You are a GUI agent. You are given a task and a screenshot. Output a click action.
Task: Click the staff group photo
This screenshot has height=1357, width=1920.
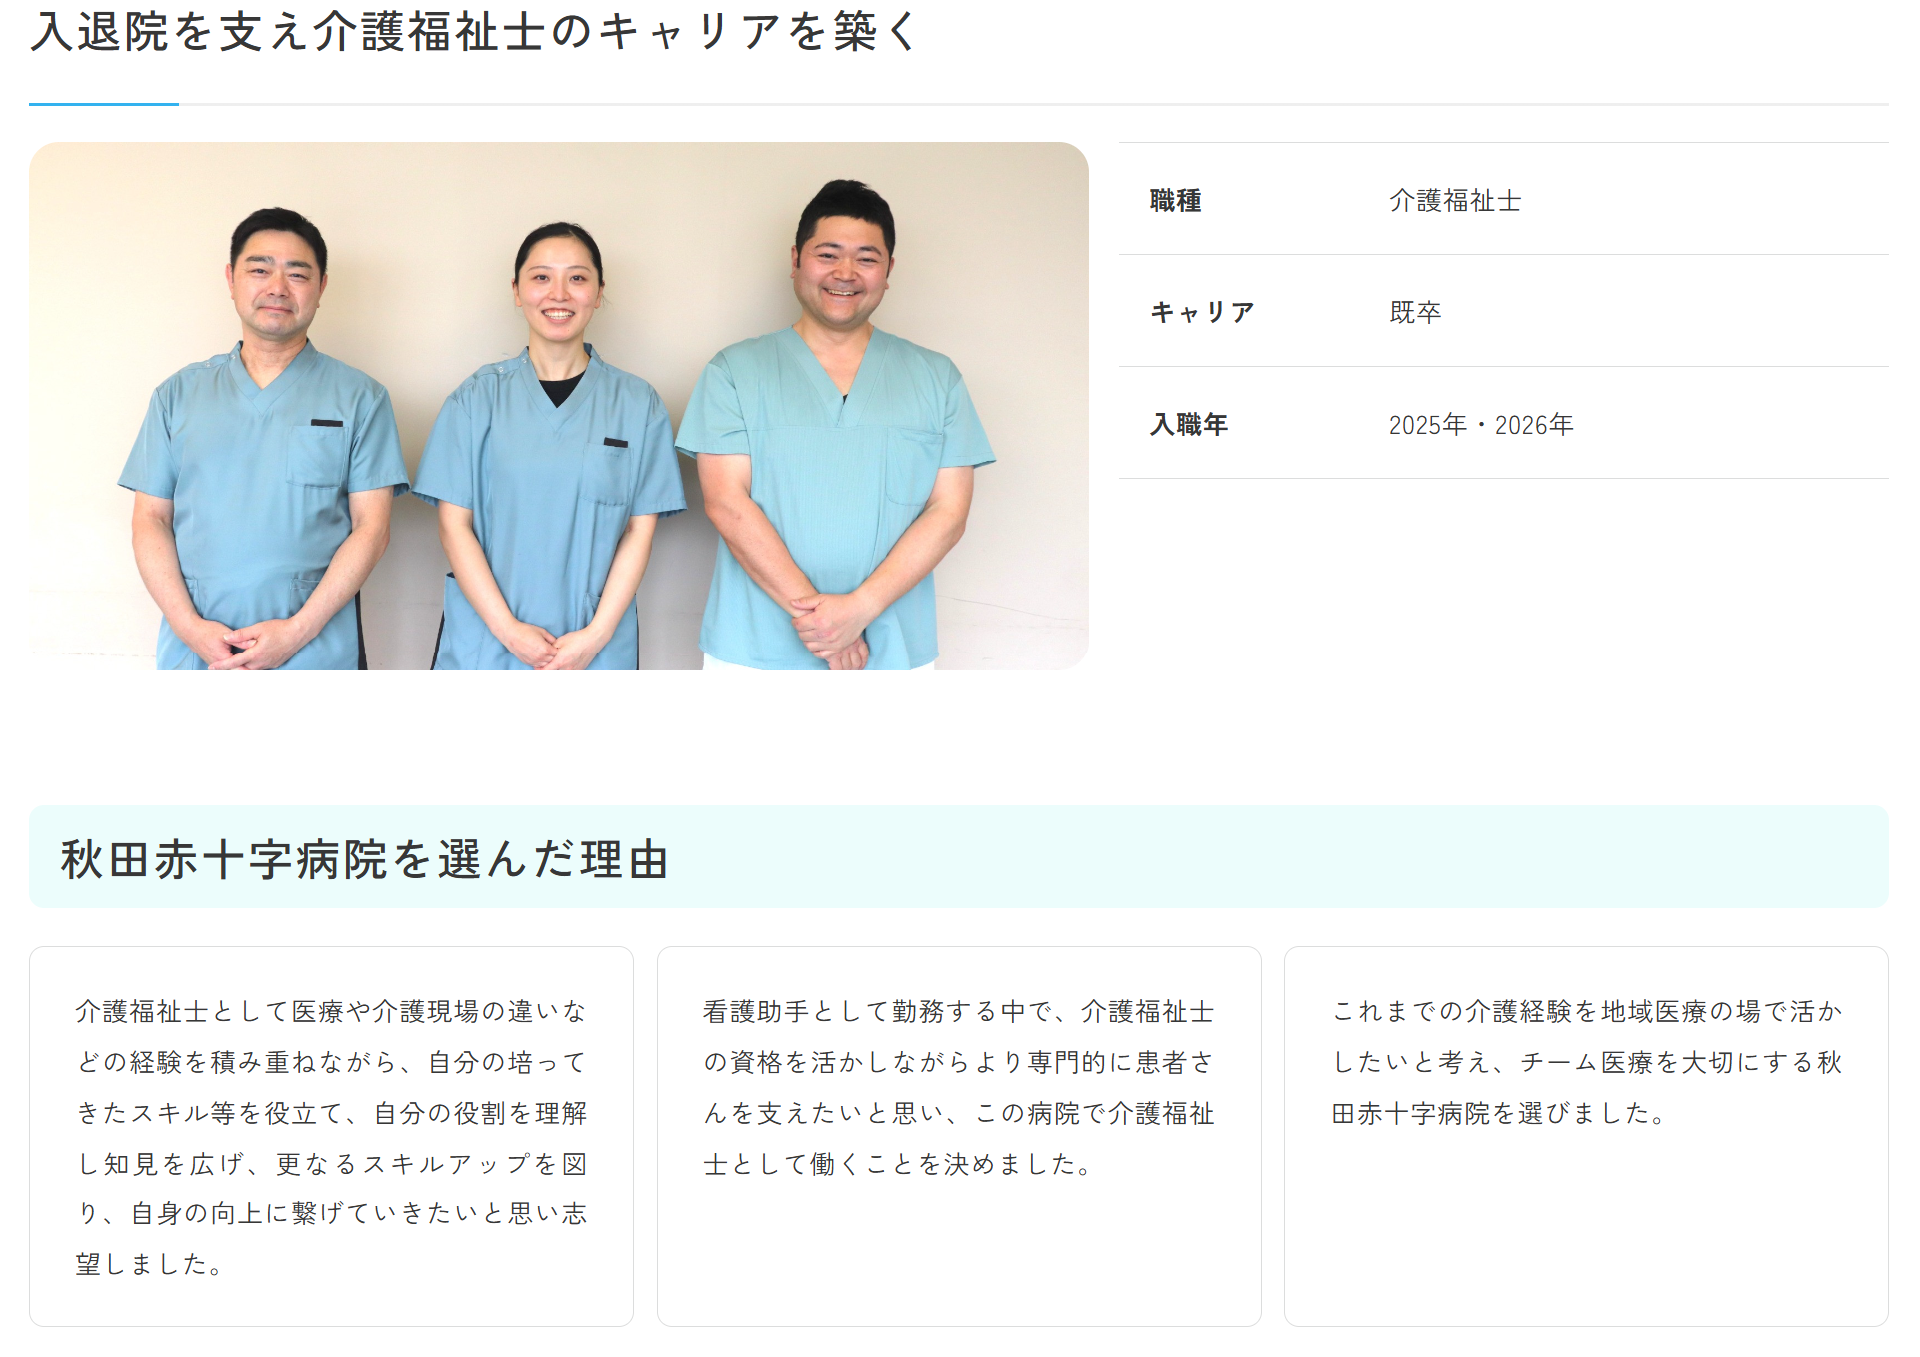coord(558,406)
